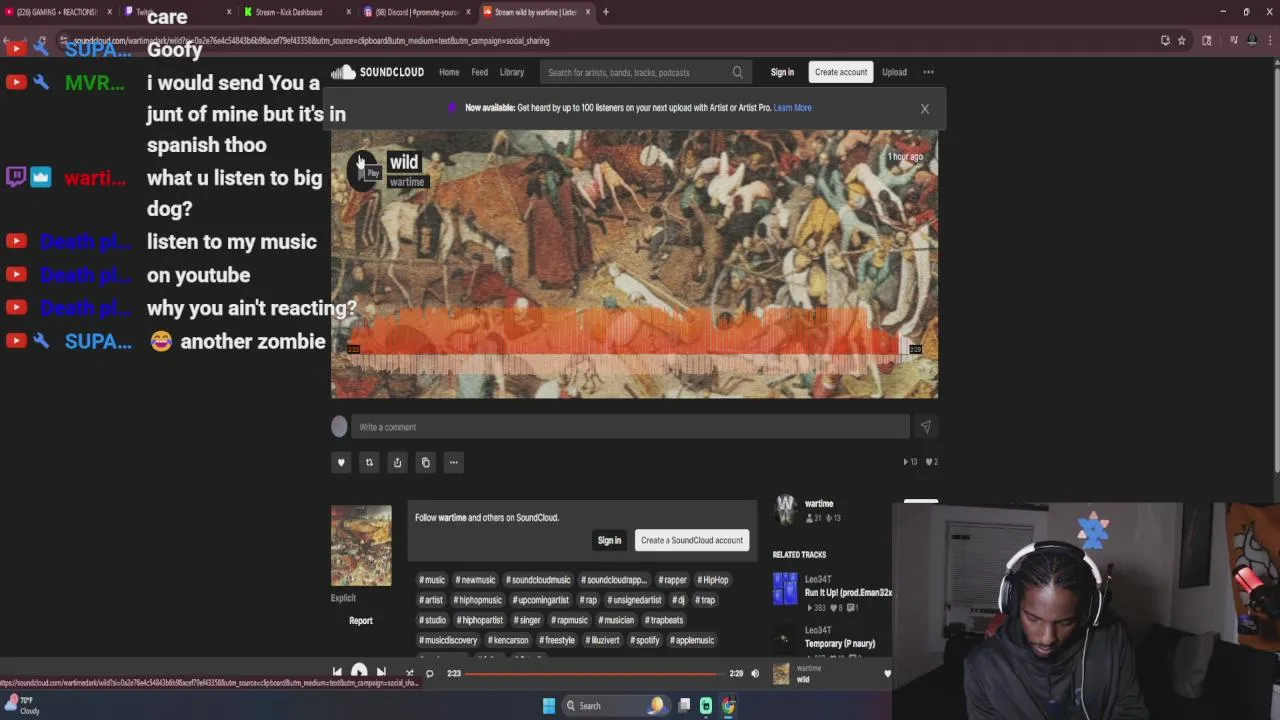Open a new browser tab
The image size is (1280, 720).
click(605, 12)
